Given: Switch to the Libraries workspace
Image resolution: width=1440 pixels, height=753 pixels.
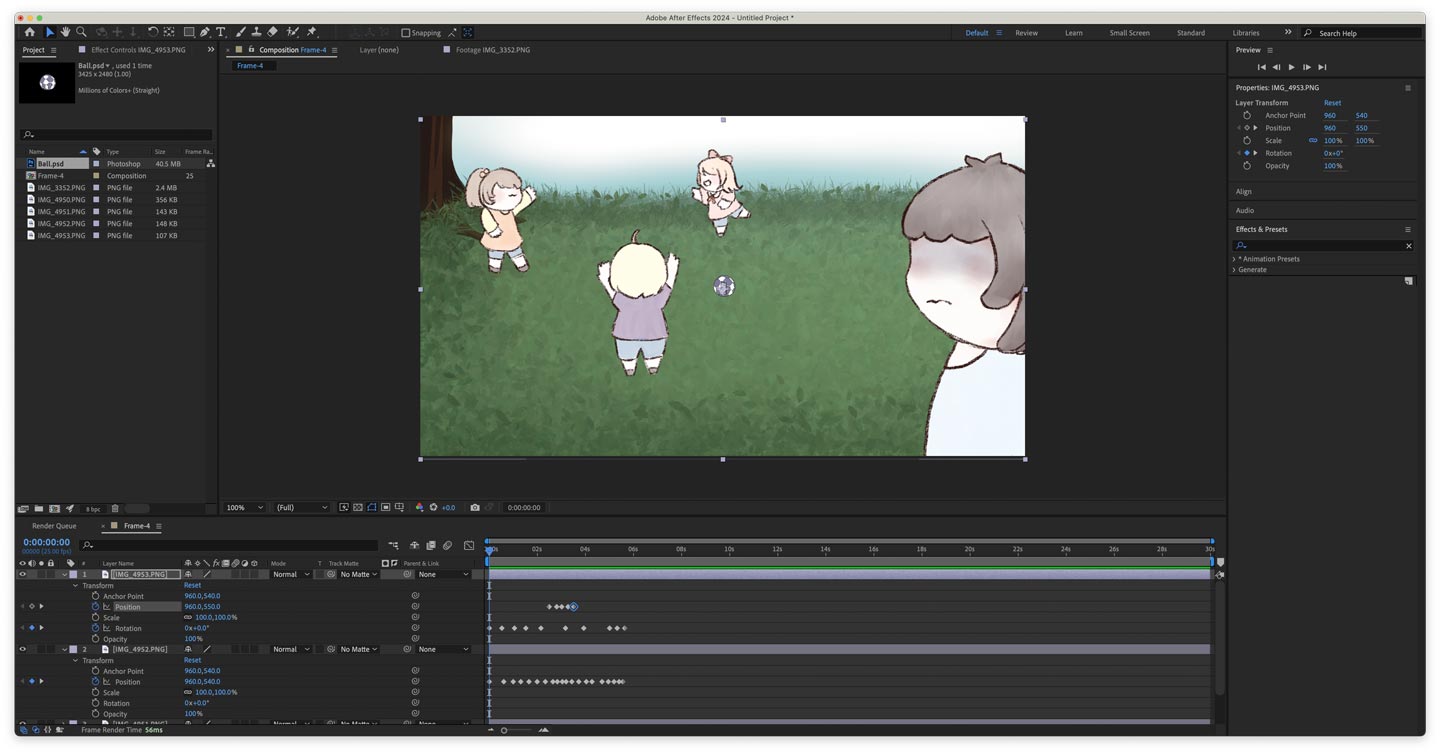Looking at the screenshot, I should [x=1246, y=33].
